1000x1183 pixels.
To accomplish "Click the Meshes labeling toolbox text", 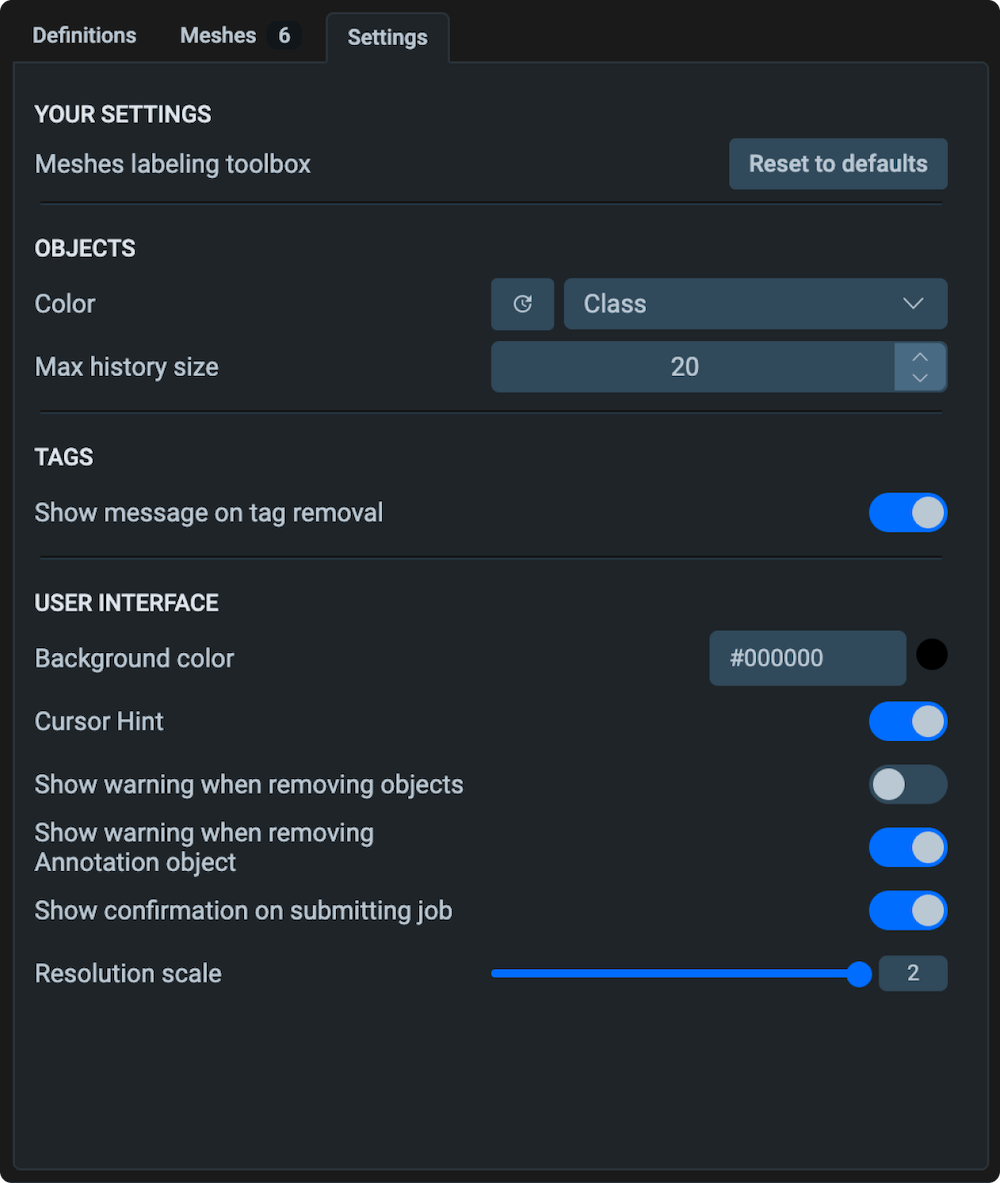I will point(173,164).
